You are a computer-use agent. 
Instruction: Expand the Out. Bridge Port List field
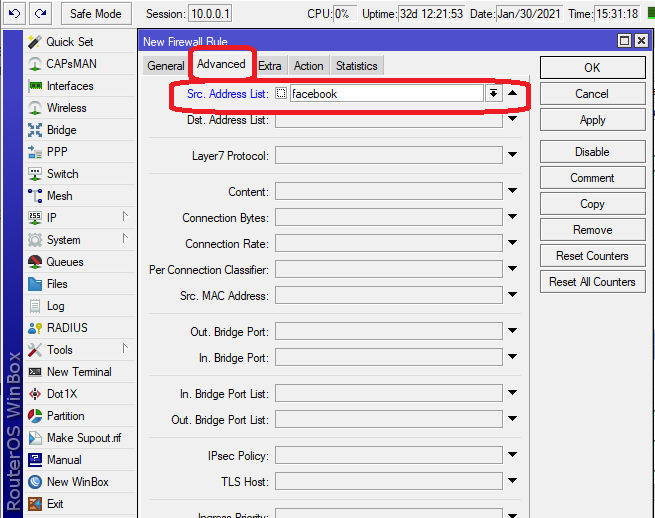[x=513, y=419]
